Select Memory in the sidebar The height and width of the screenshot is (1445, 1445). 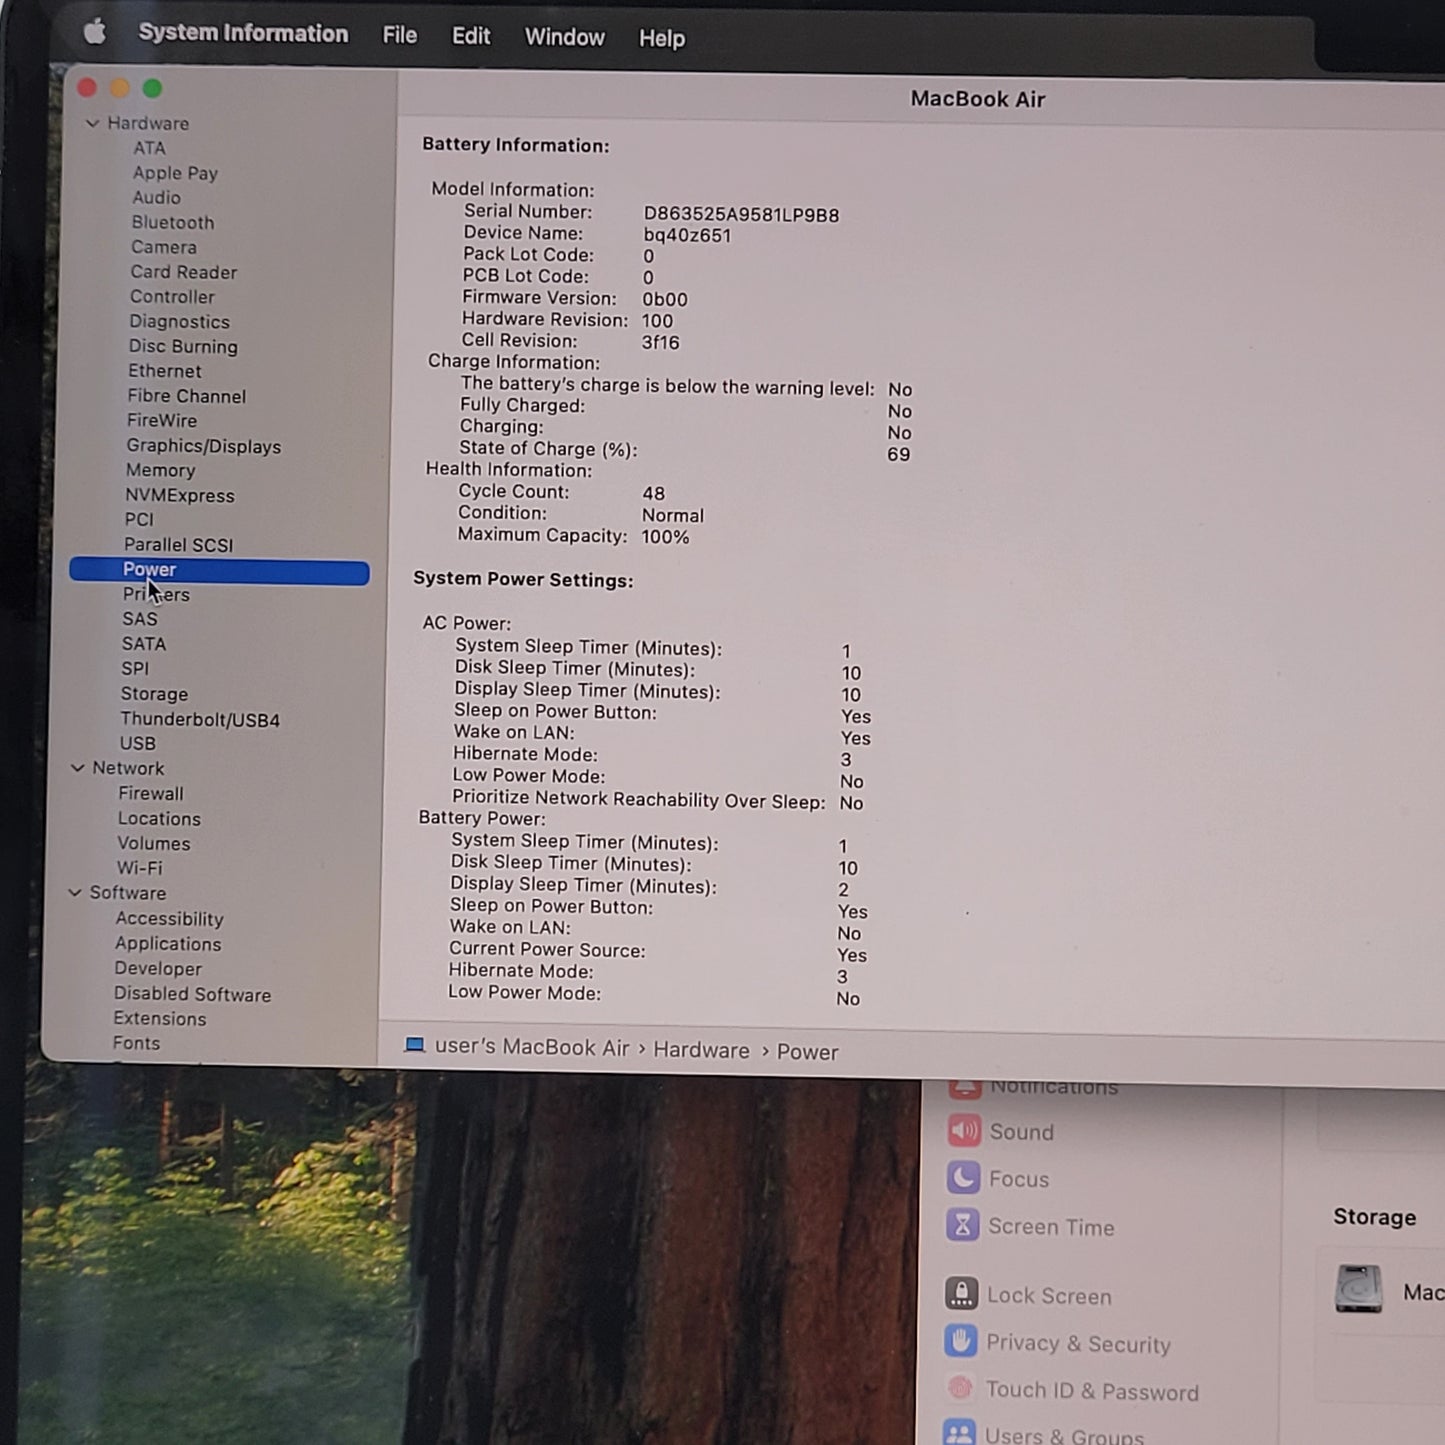coord(160,470)
